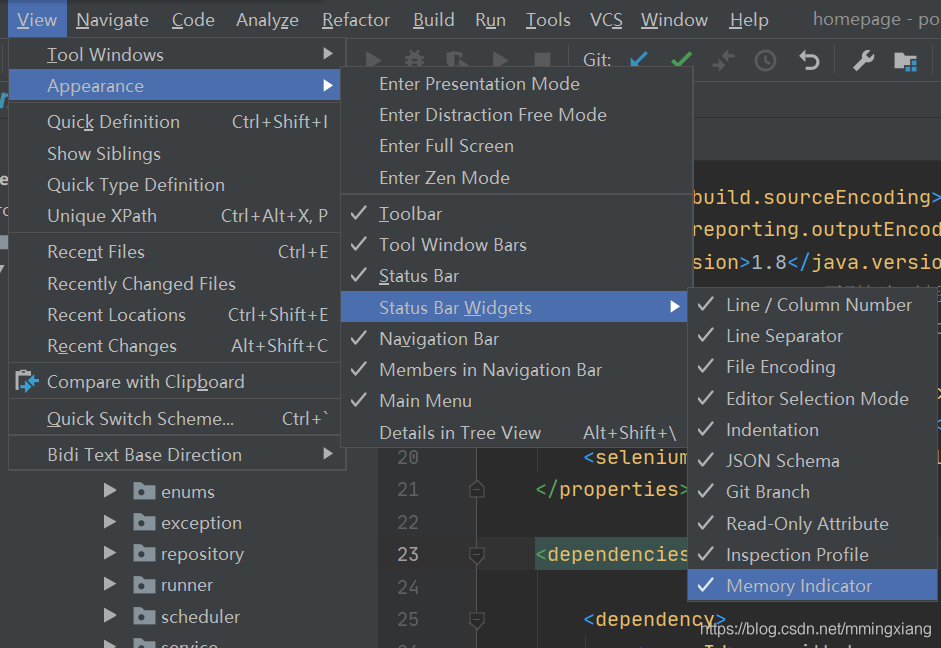Toggle File Encoding widget
This screenshot has height=648, width=941.
[x=813, y=367]
